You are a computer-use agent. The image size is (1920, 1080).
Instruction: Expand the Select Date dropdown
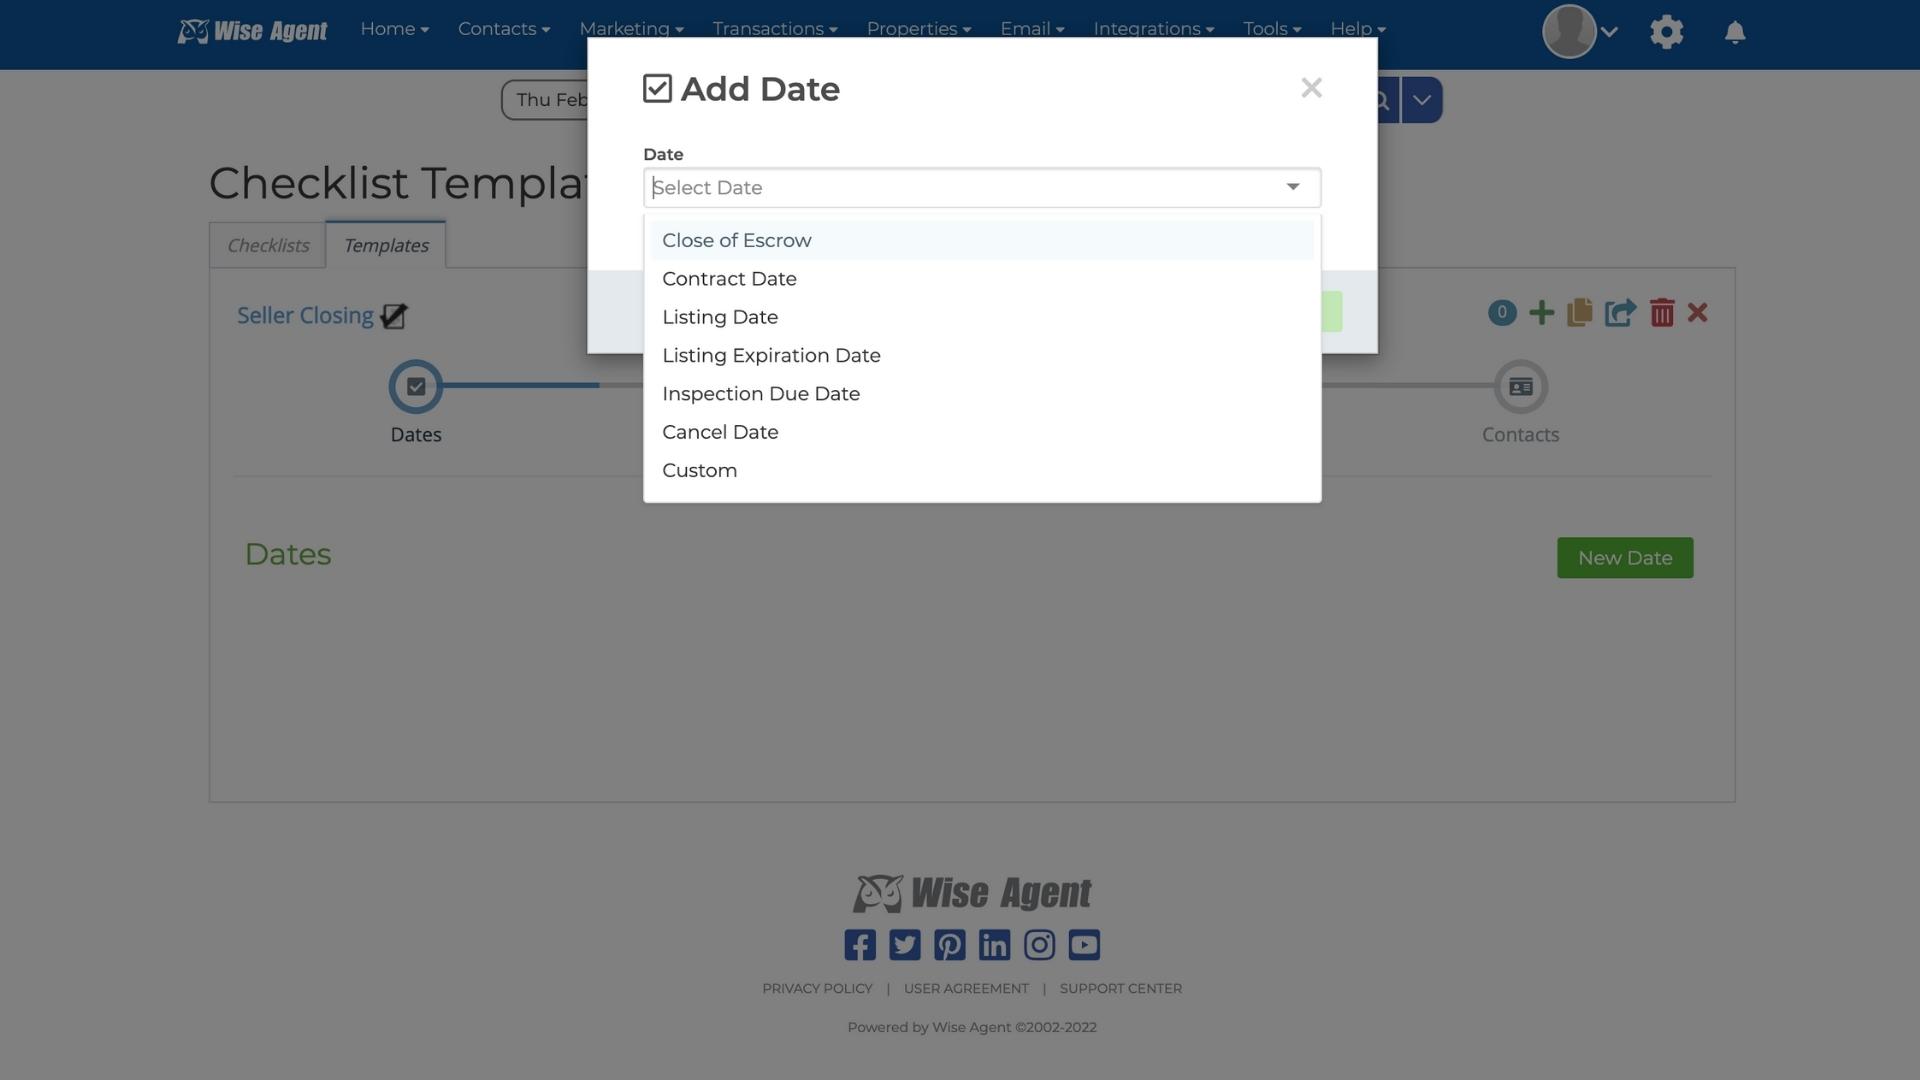pyautogui.click(x=981, y=187)
